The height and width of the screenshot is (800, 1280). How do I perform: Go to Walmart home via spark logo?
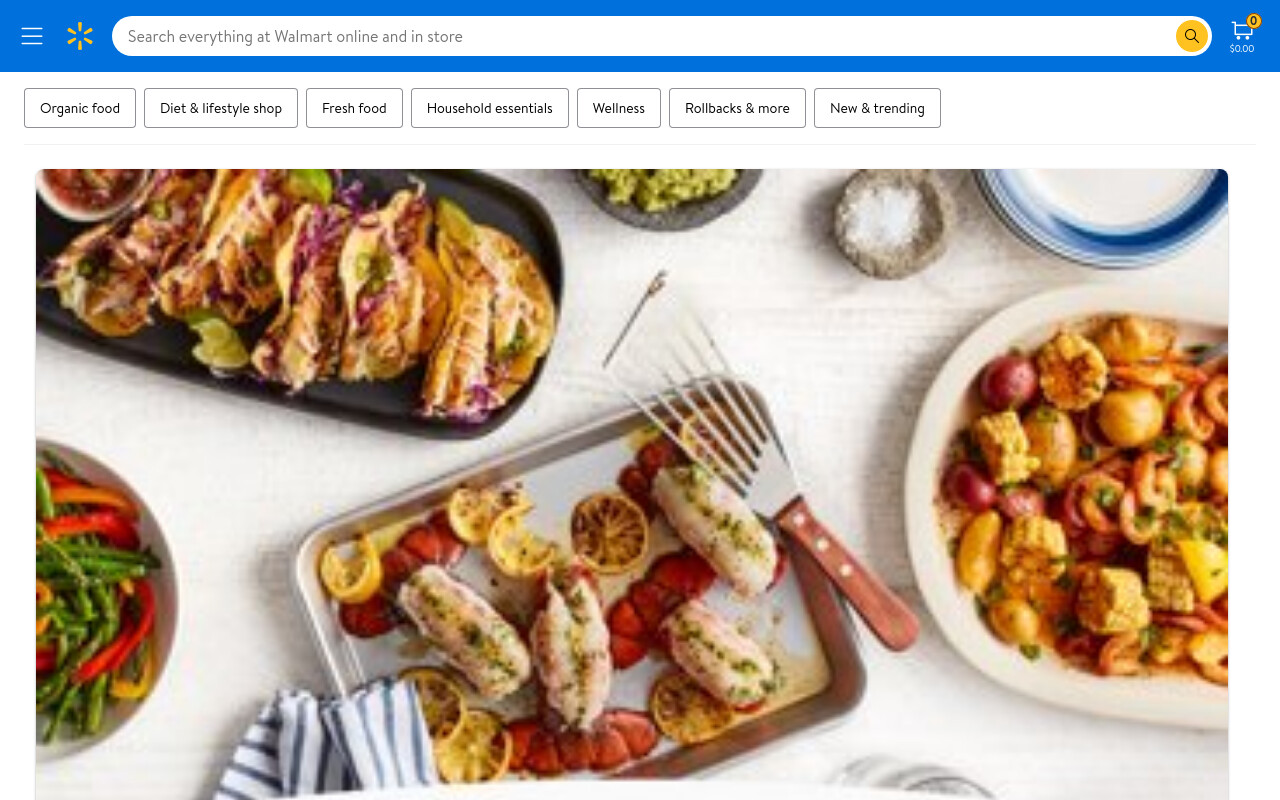click(x=80, y=36)
